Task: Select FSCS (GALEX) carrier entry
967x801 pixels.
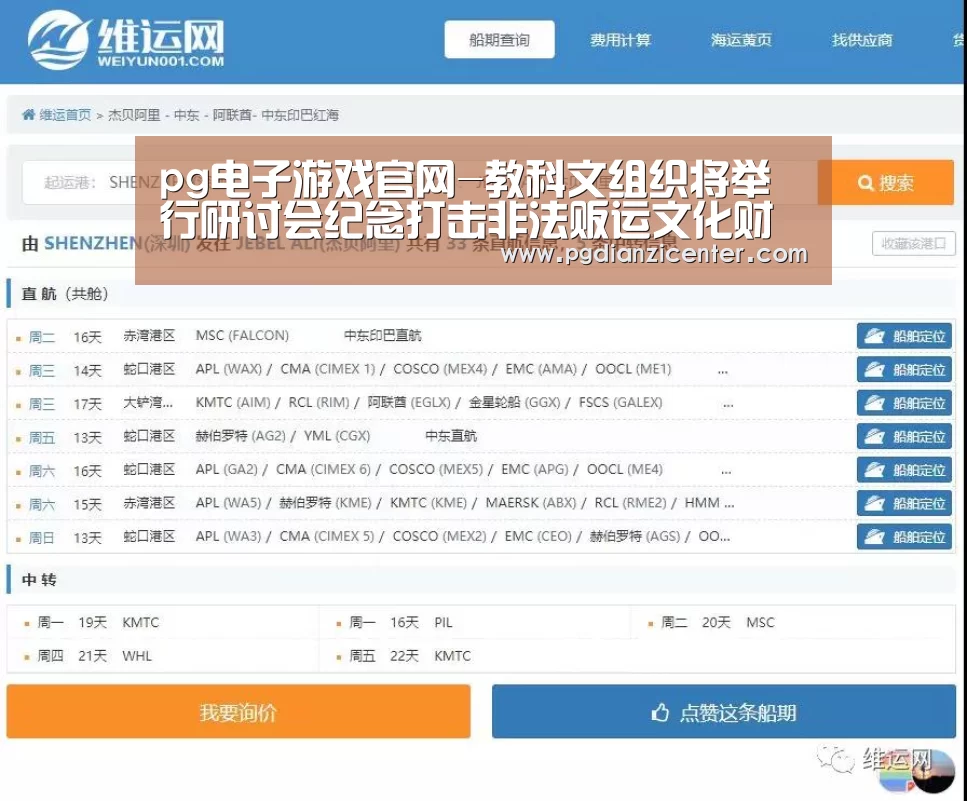Action: coord(620,402)
